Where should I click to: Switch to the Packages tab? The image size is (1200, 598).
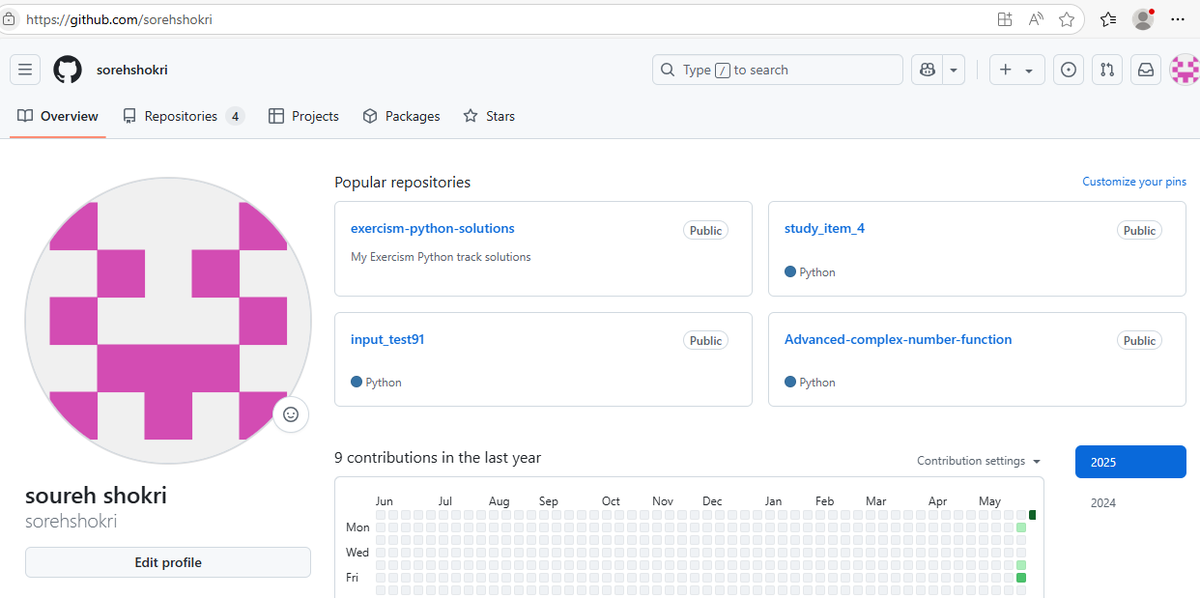pos(401,116)
